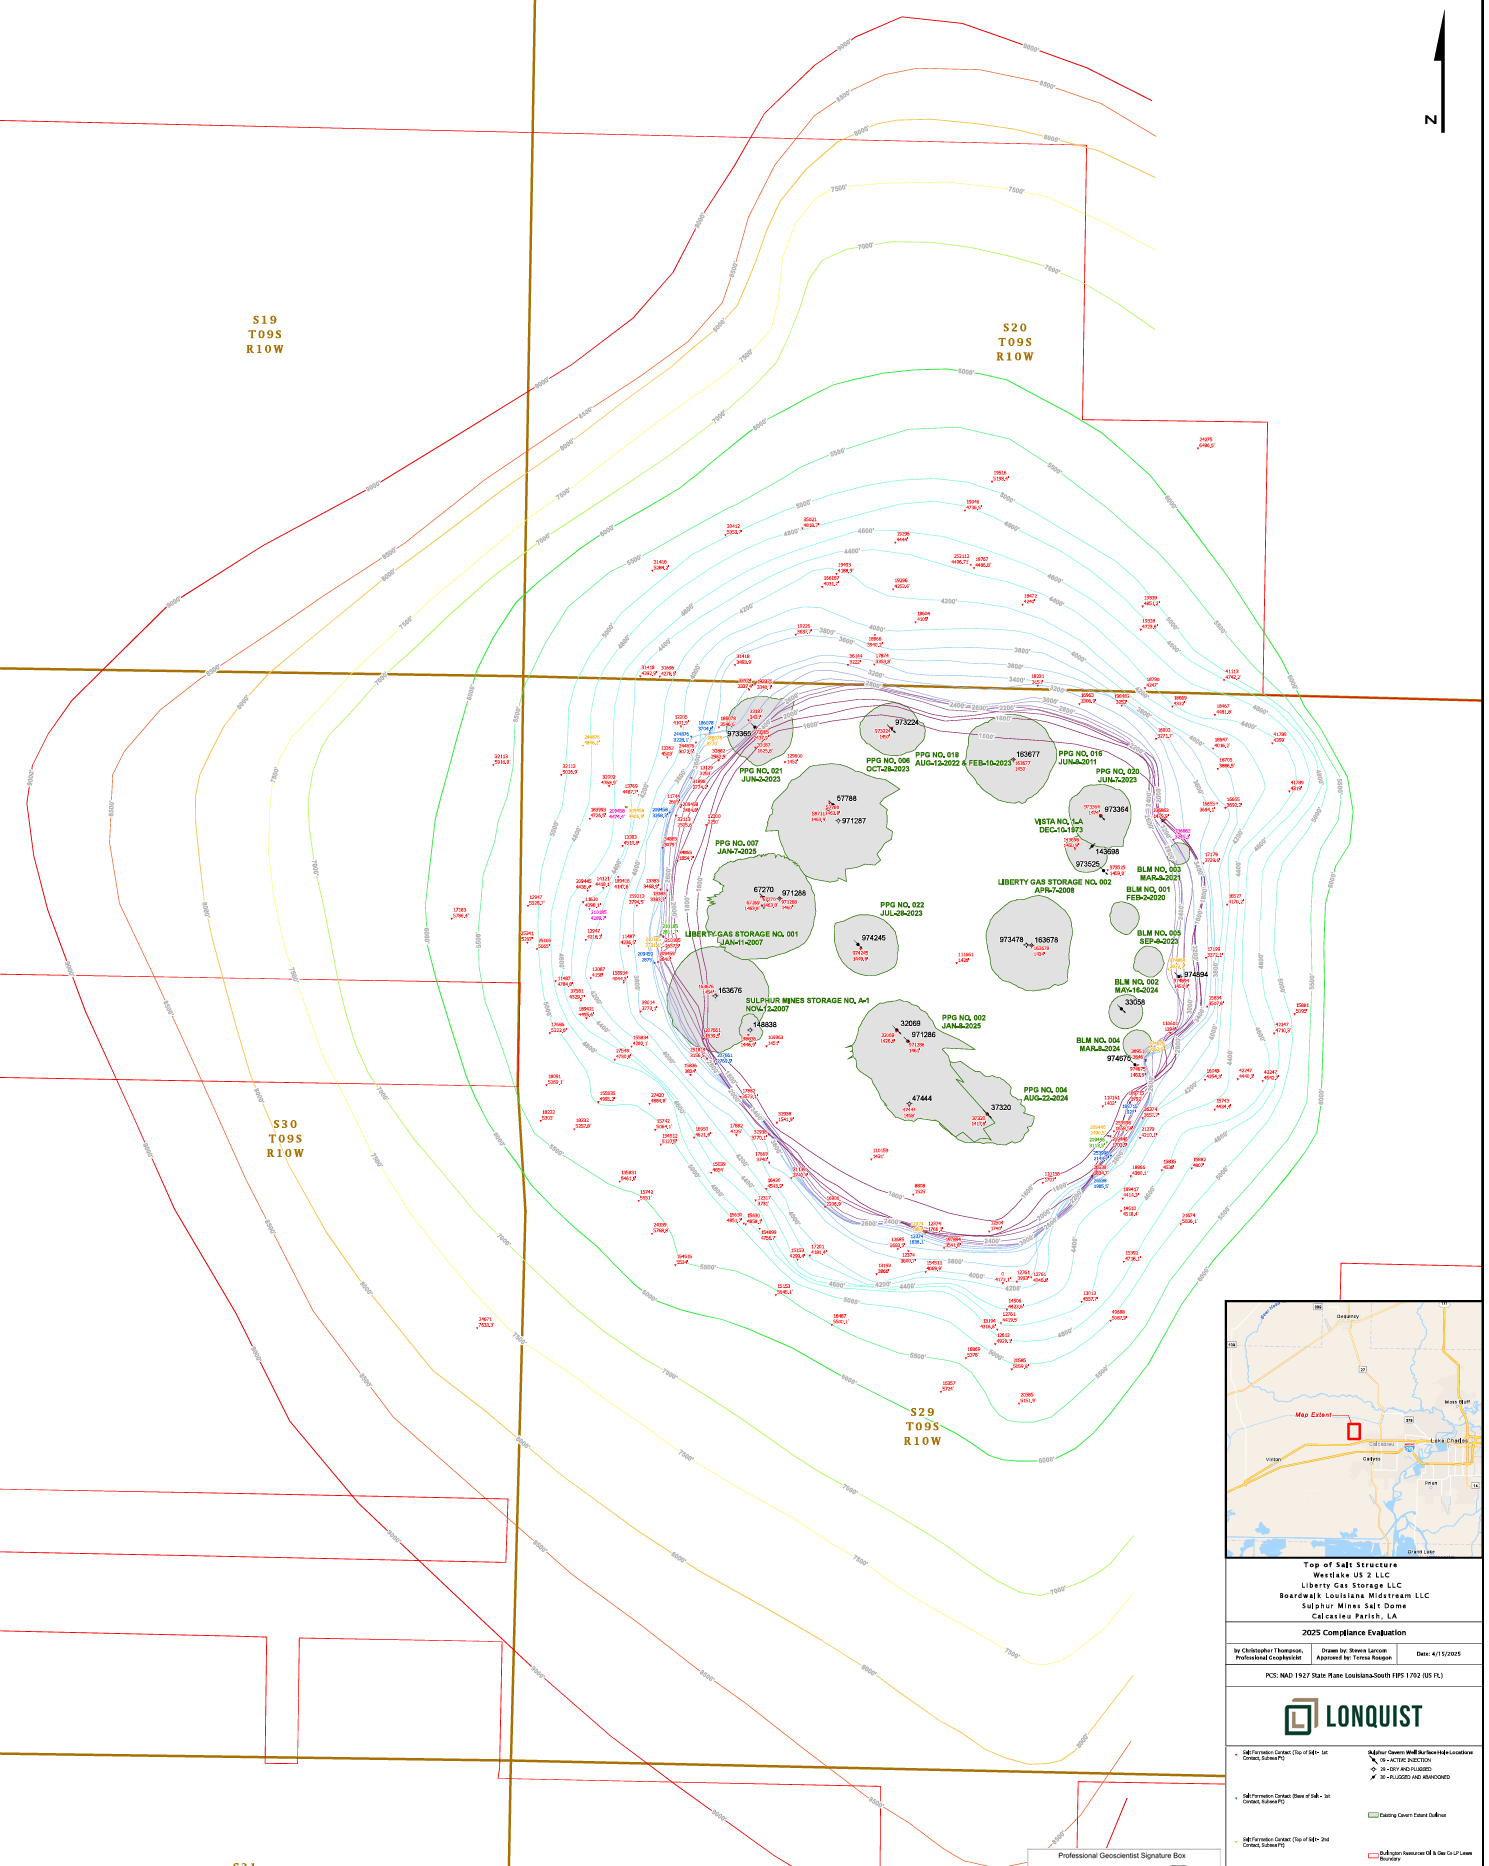Click the Plugged and Abandoned legend symbol

[1373, 1777]
